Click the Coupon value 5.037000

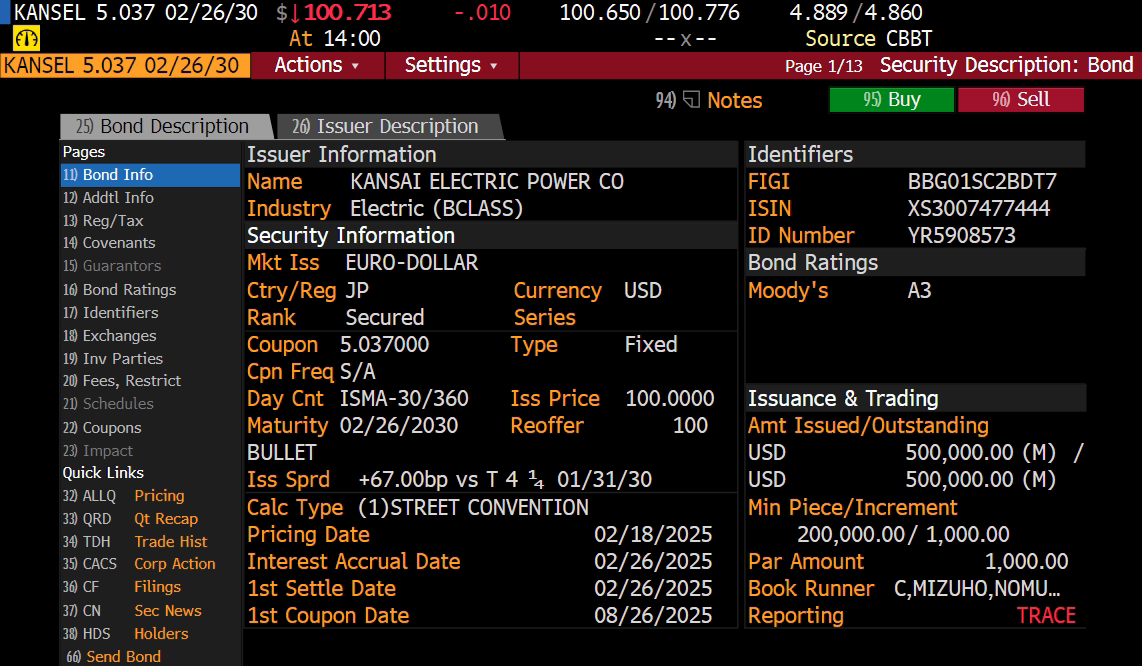point(385,345)
